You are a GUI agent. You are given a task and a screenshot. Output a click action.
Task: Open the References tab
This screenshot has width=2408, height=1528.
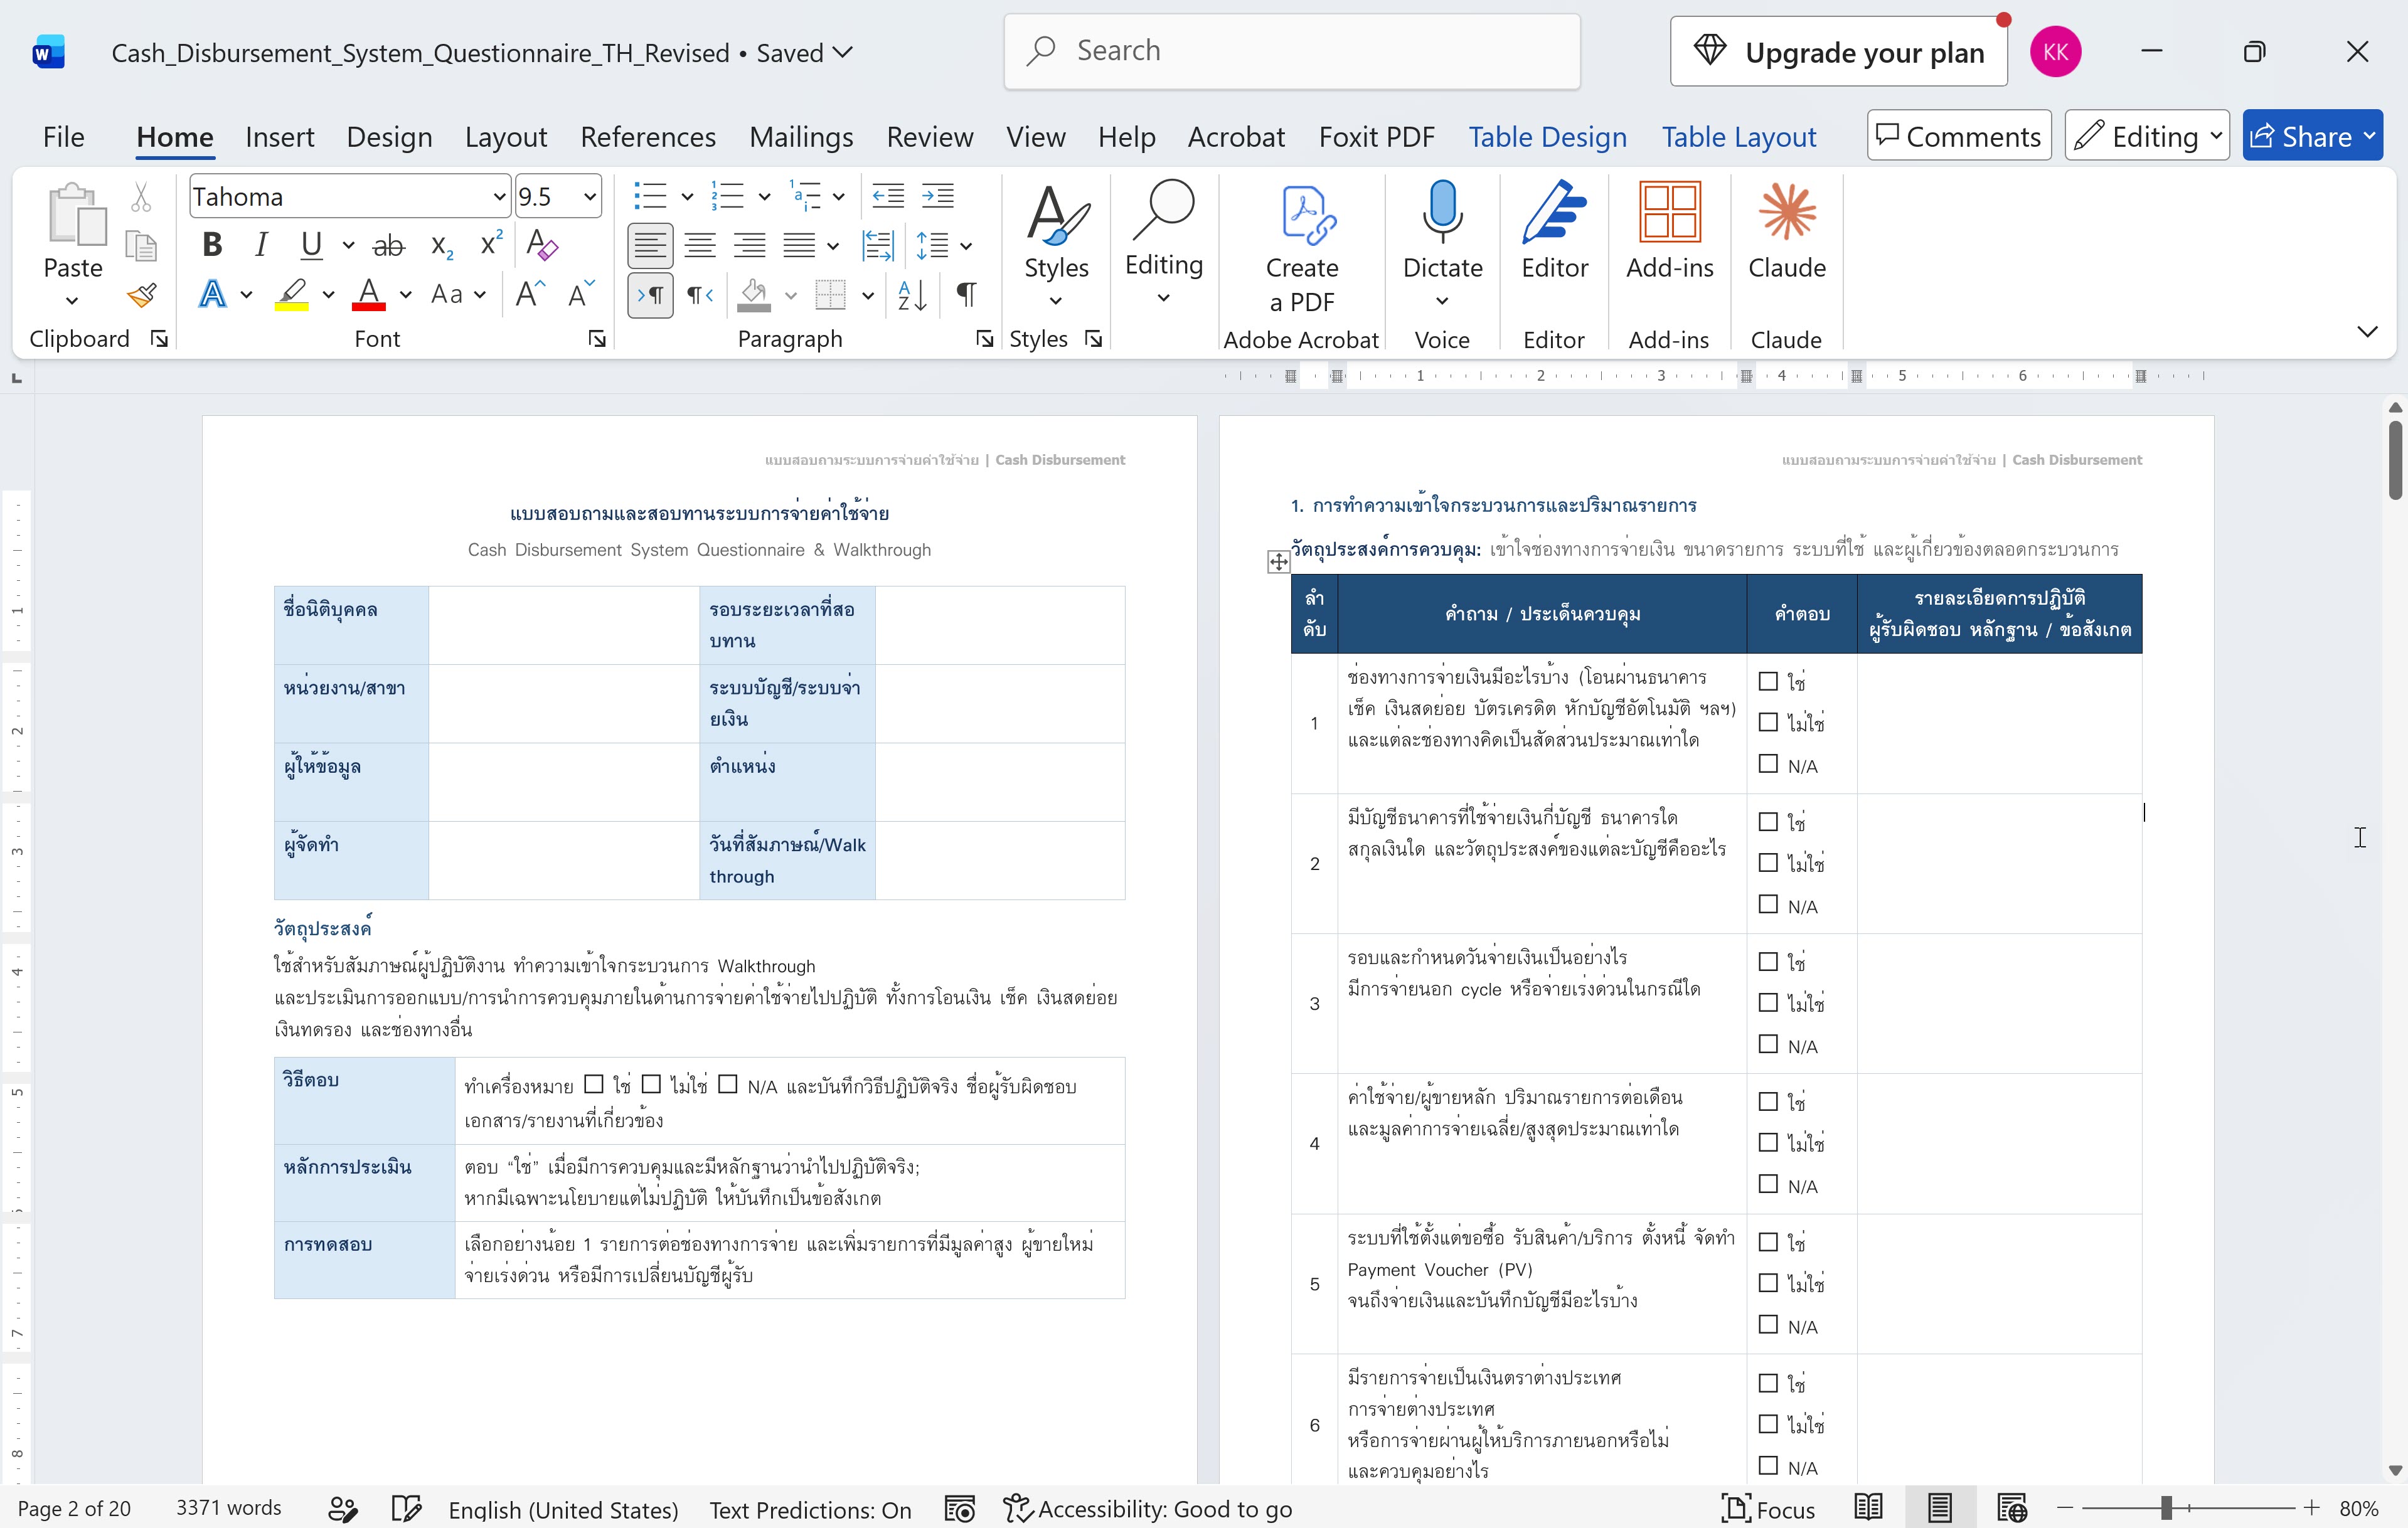[648, 137]
